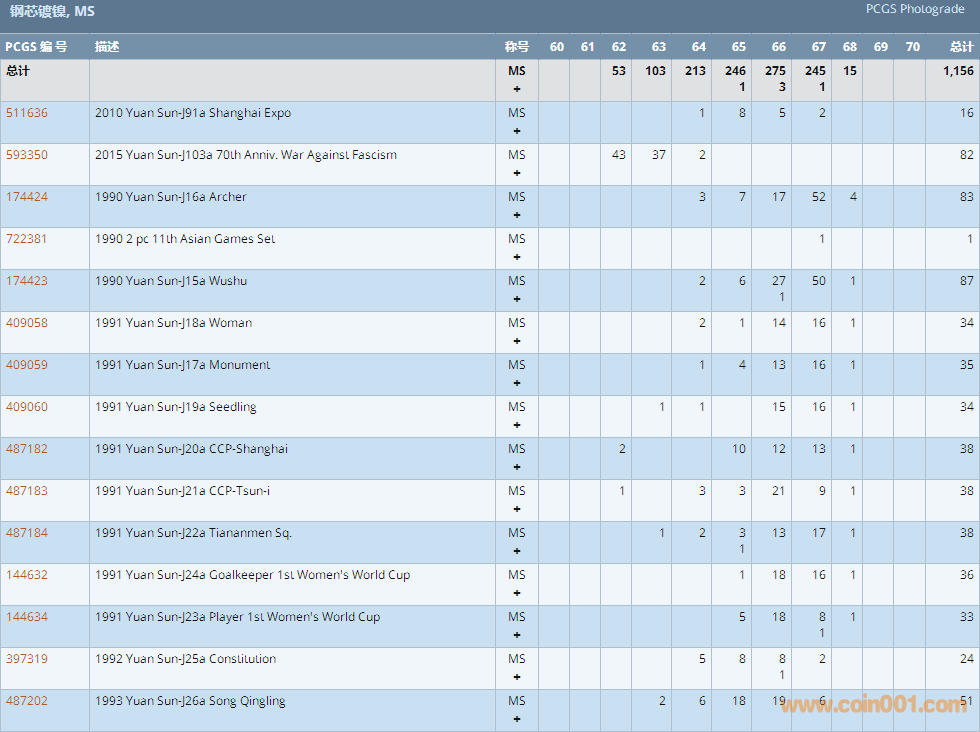The image size is (980, 732).
Task: Expand plus grades for 2010 Shanghai Expo row
Action: coord(516,131)
